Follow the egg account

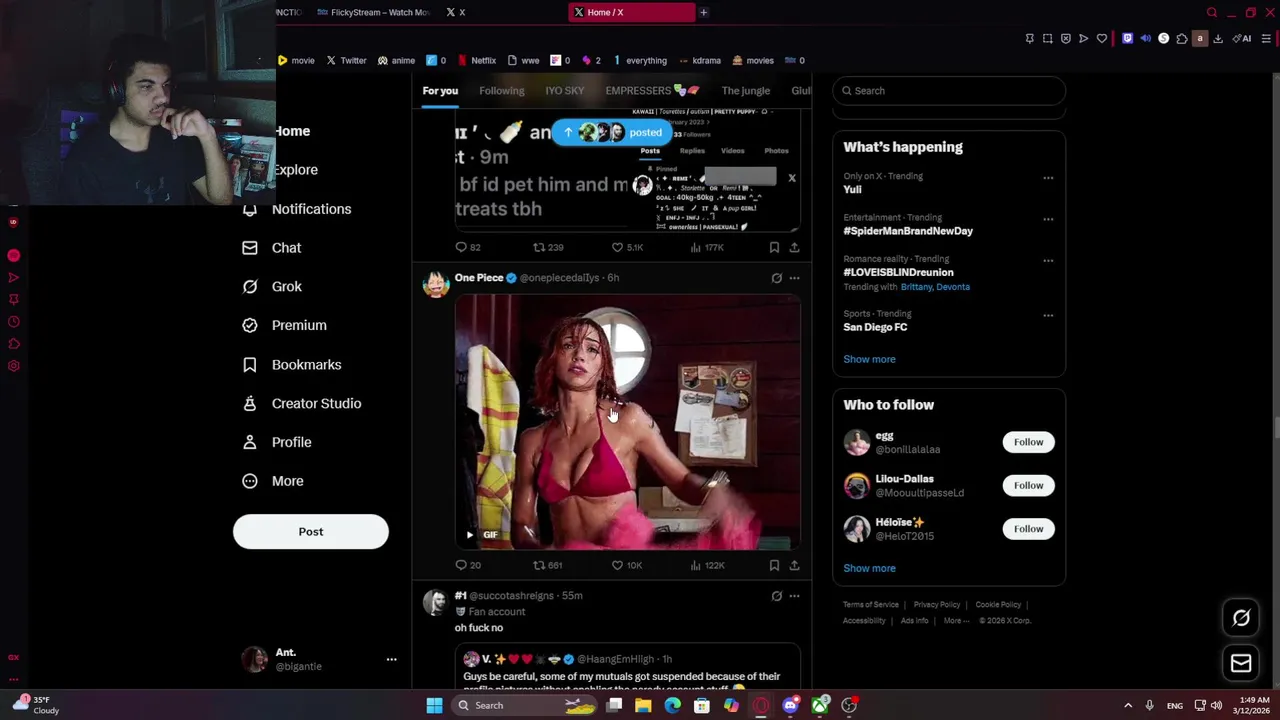(1028, 442)
